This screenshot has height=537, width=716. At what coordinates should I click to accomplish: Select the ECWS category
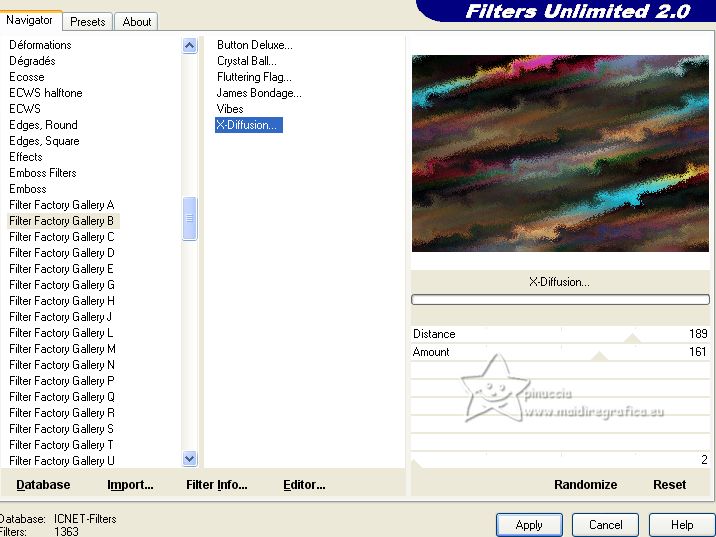(x=25, y=109)
